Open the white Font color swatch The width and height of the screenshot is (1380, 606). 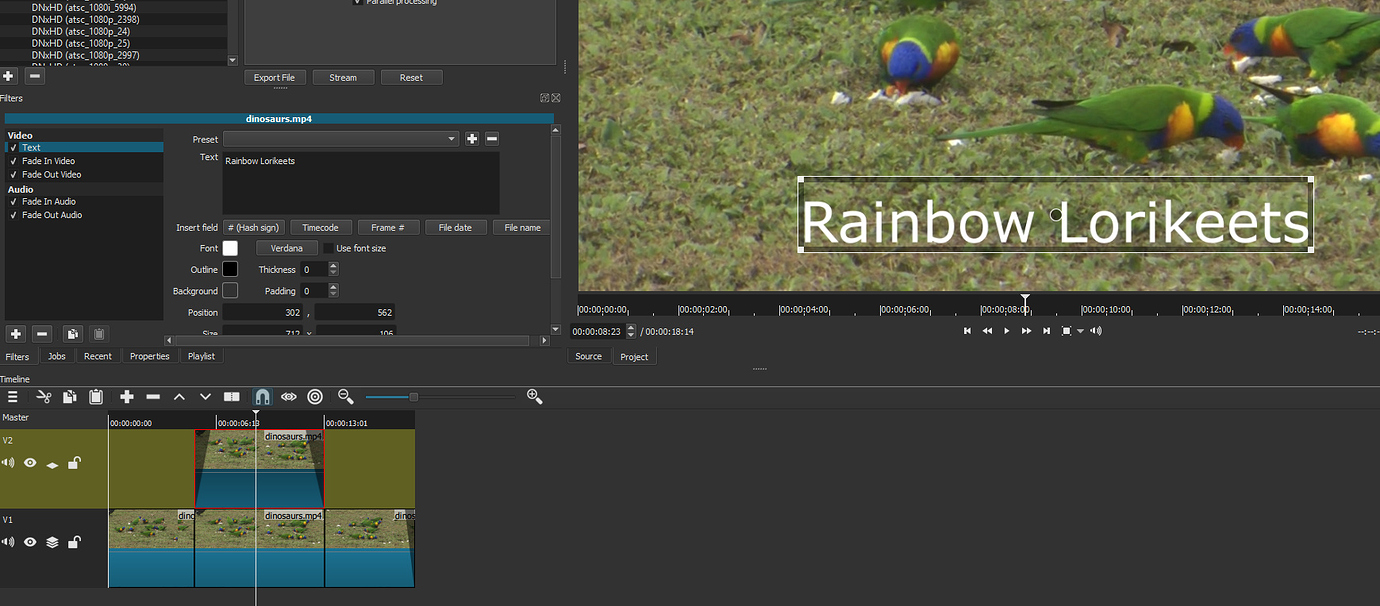click(x=230, y=248)
